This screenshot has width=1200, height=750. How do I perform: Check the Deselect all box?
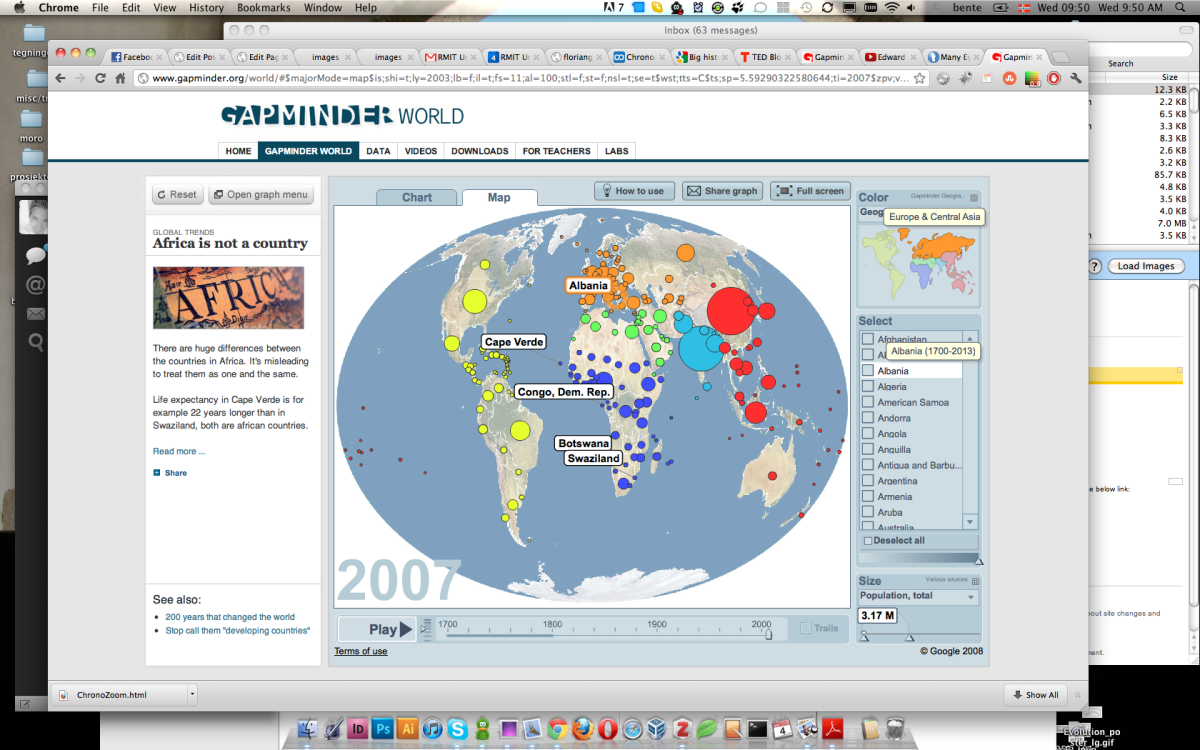tap(868, 541)
